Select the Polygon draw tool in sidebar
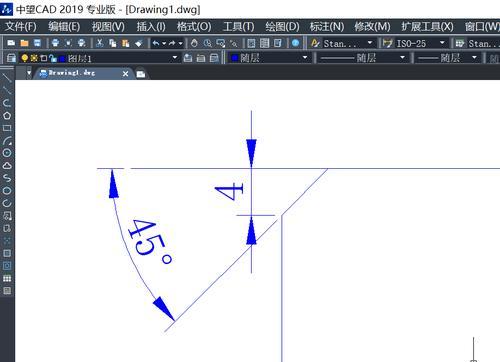The image size is (500, 362). tap(7, 116)
